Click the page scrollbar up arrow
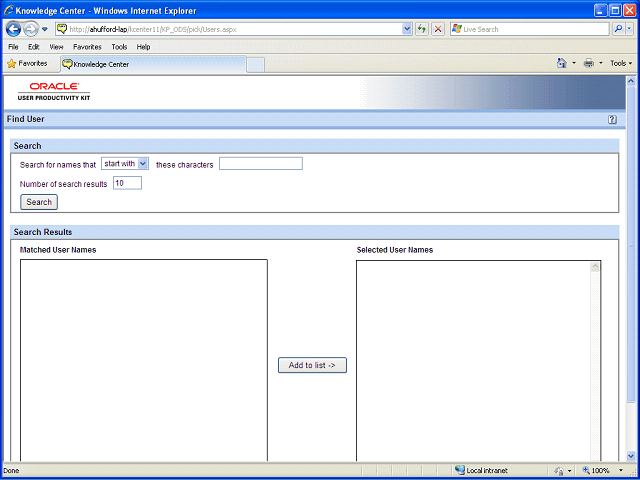The width and height of the screenshot is (640, 480). (x=631, y=81)
